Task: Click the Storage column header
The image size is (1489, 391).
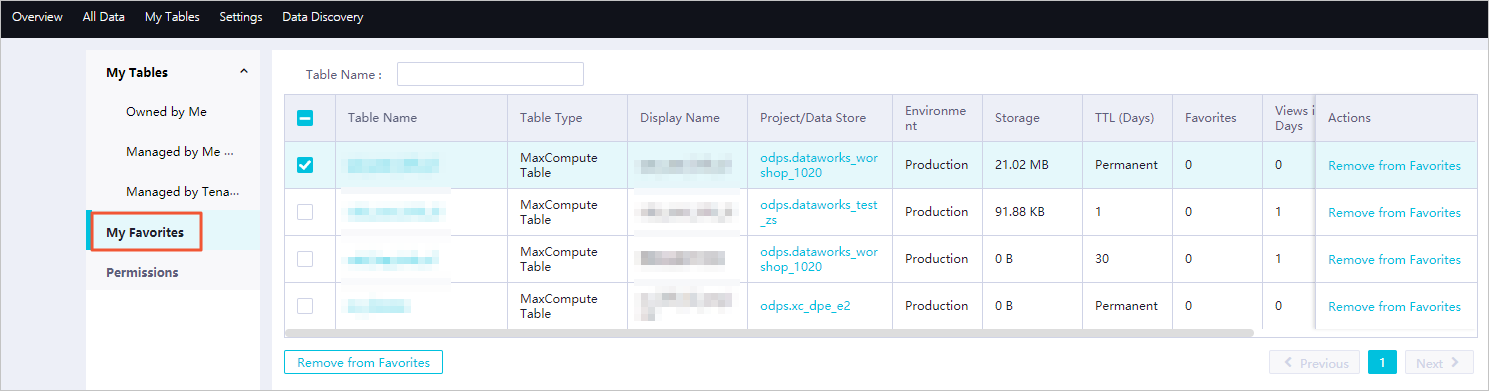Action: click(x=1017, y=118)
